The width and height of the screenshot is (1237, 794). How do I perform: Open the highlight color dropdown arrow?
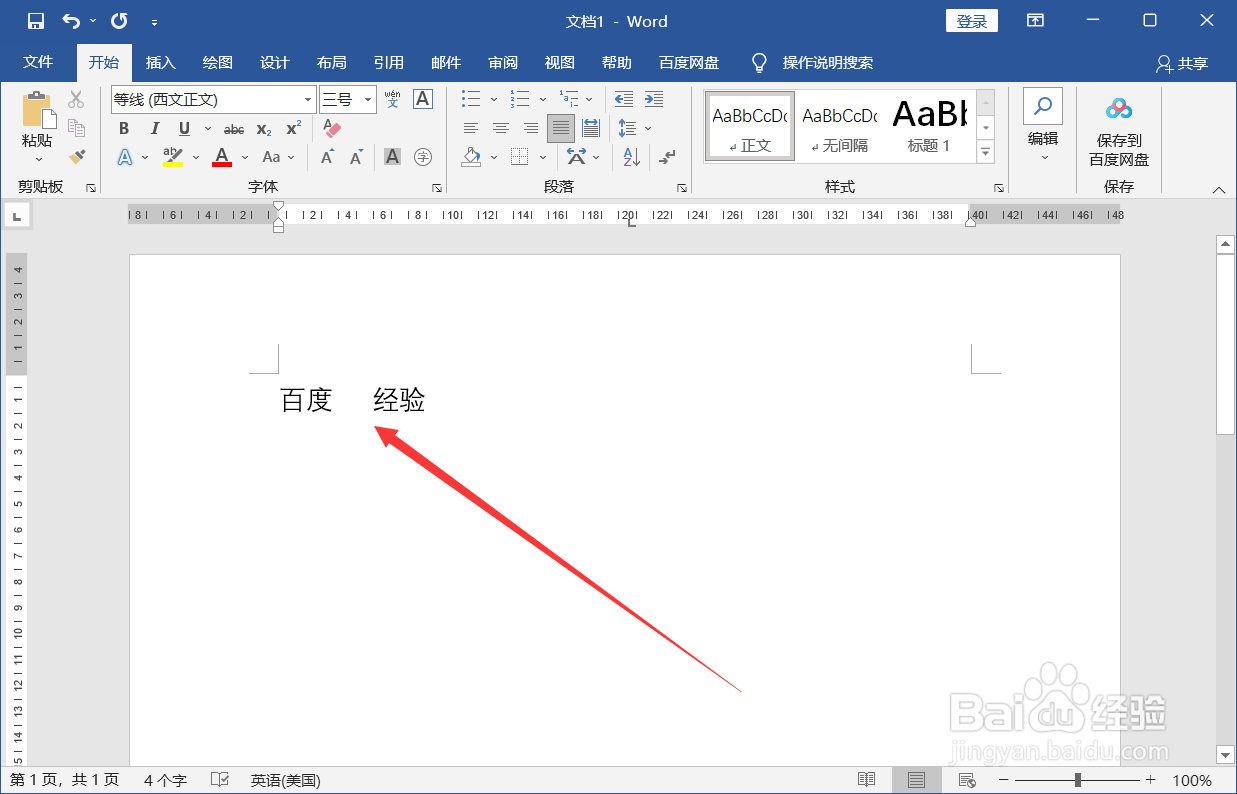195,158
